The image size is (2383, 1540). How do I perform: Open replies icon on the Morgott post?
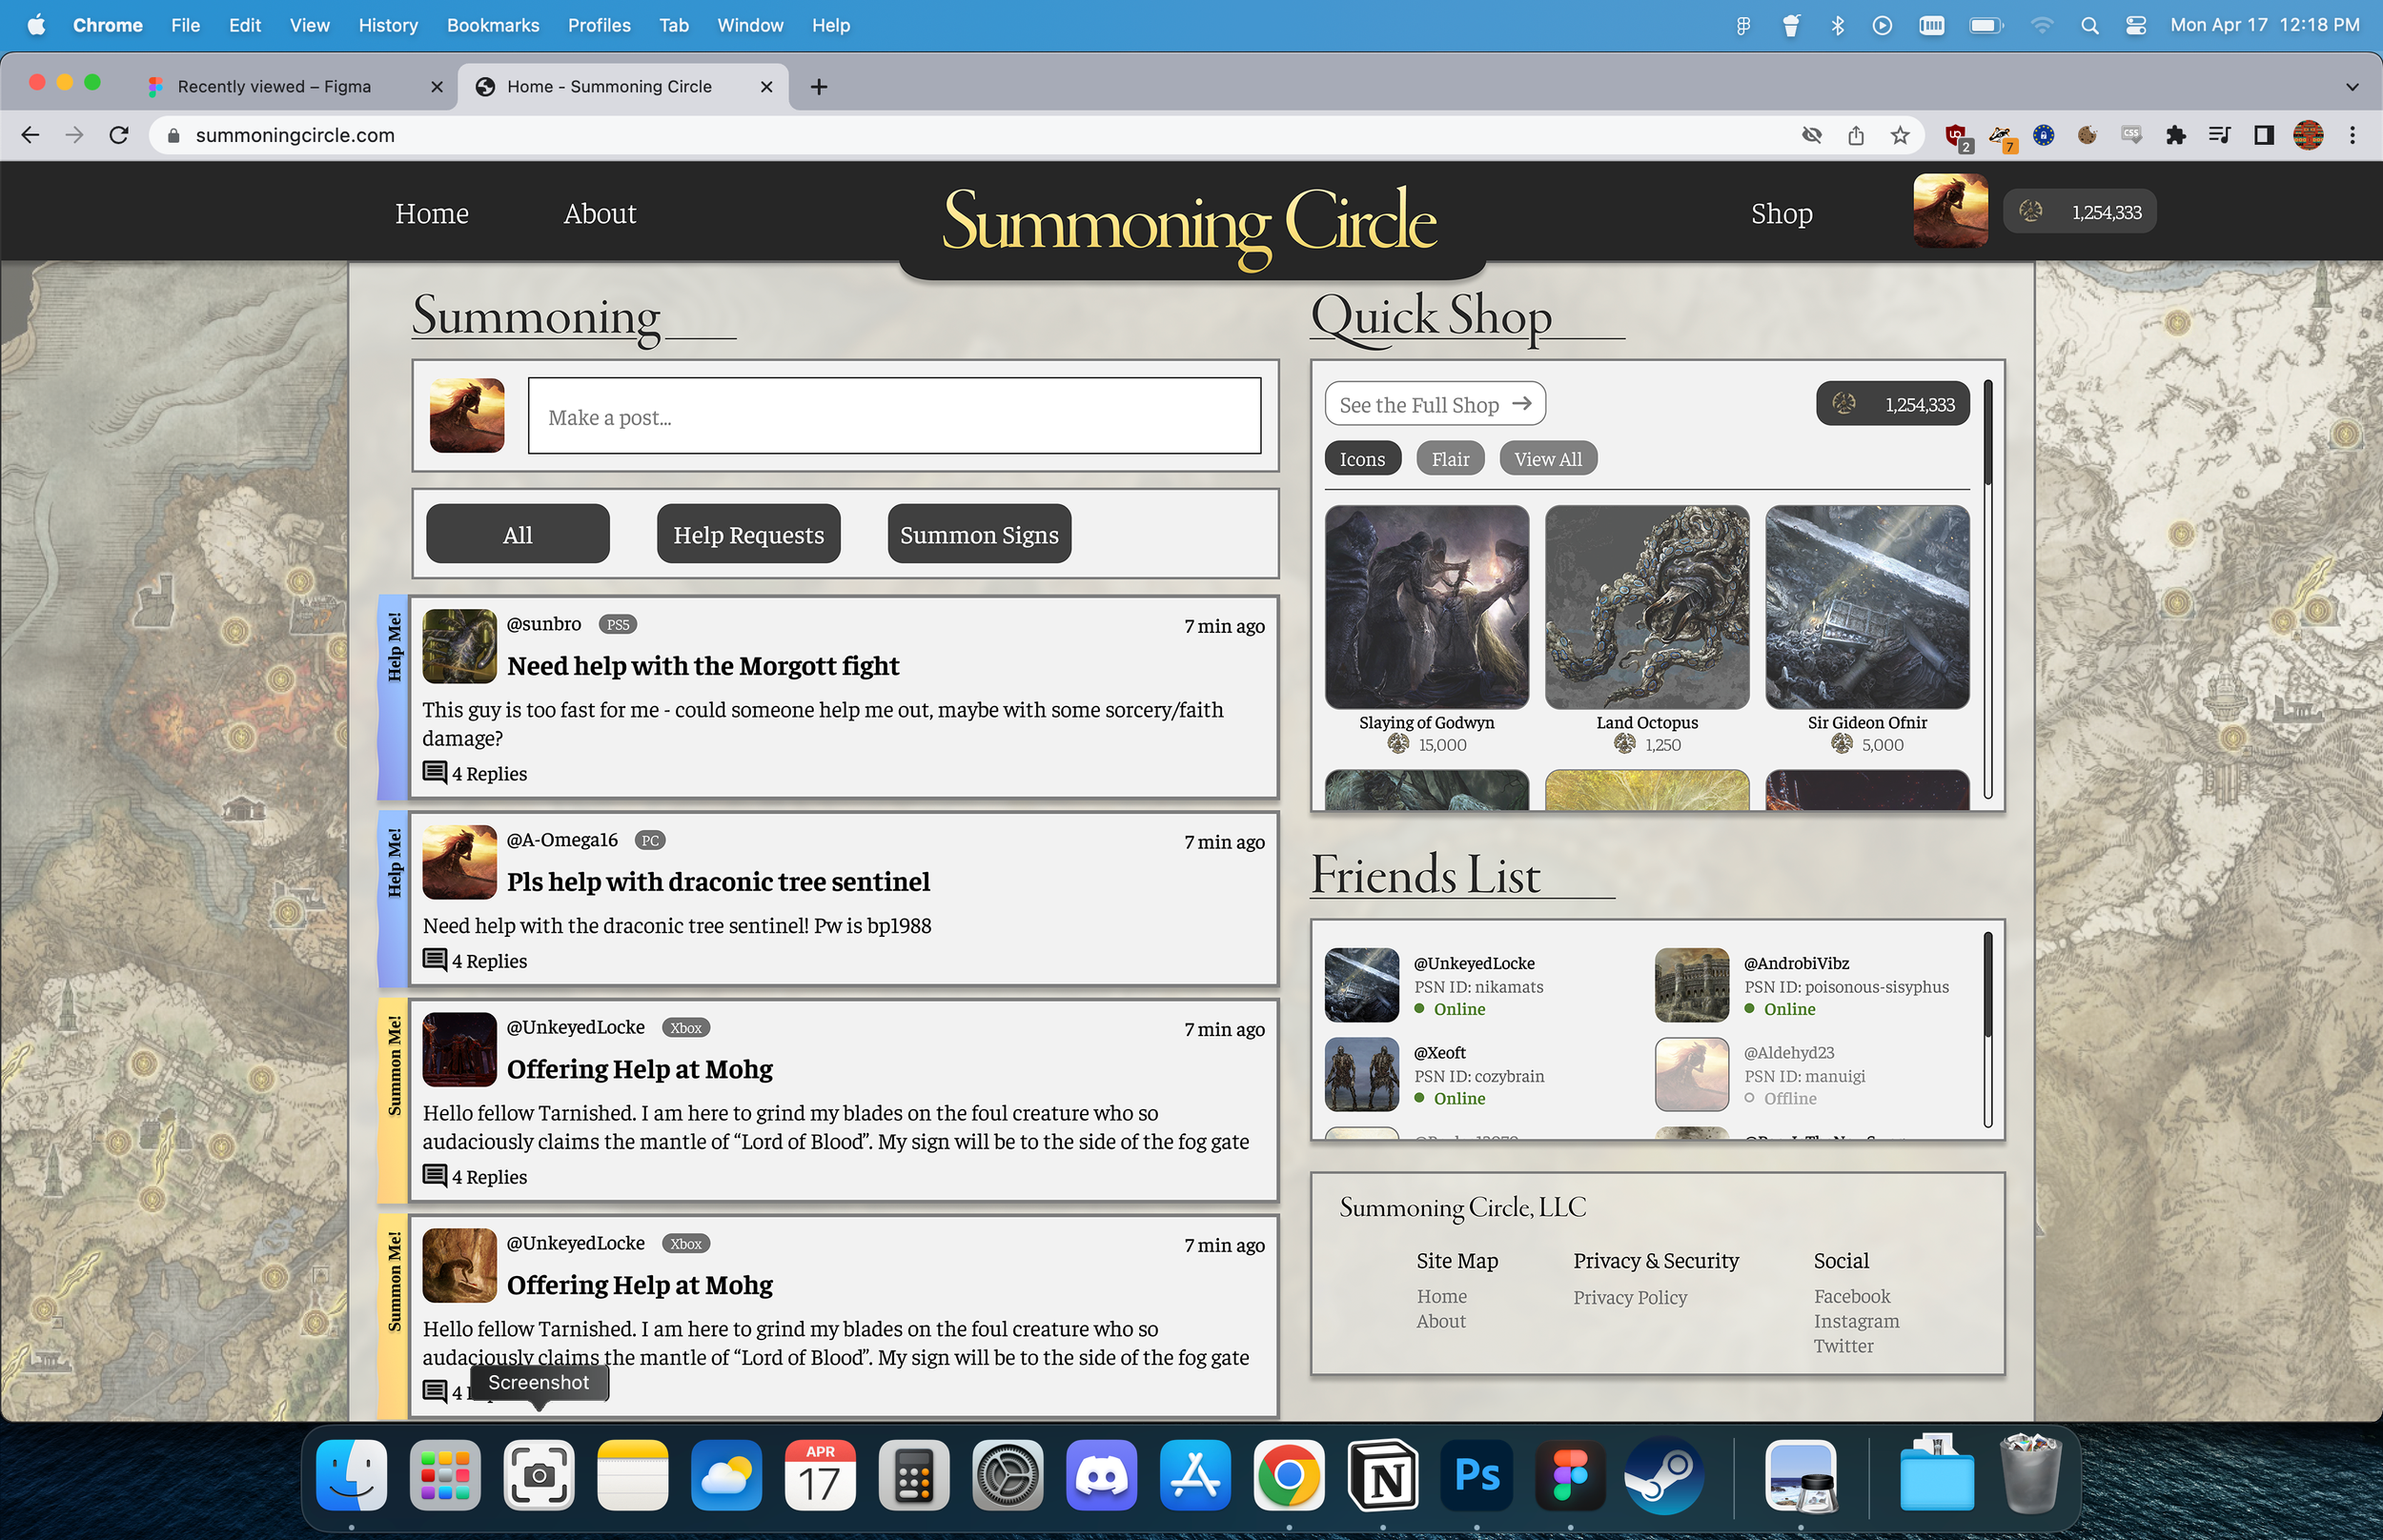coord(435,773)
